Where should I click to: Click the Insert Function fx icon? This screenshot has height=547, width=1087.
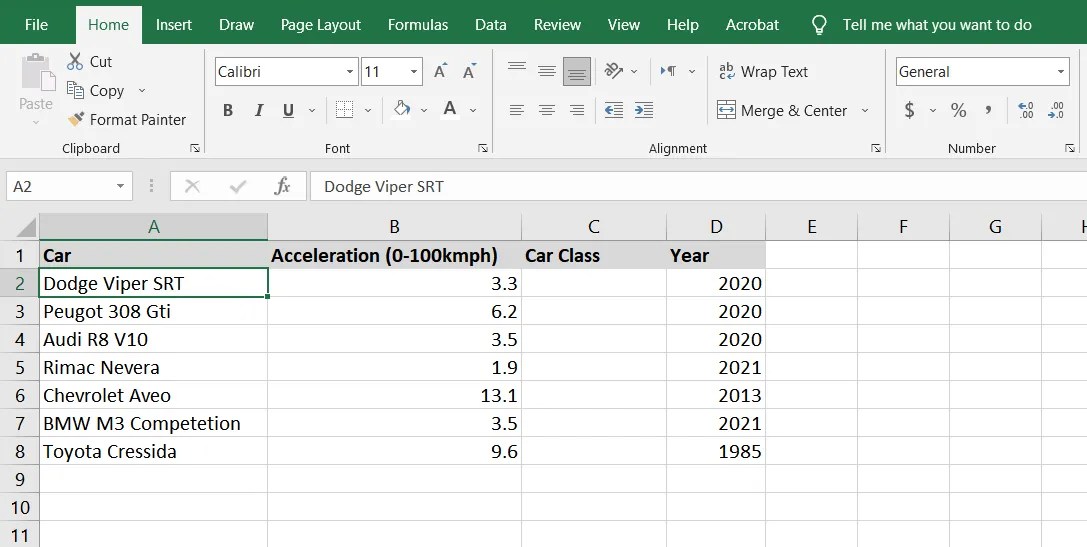[282, 186]
